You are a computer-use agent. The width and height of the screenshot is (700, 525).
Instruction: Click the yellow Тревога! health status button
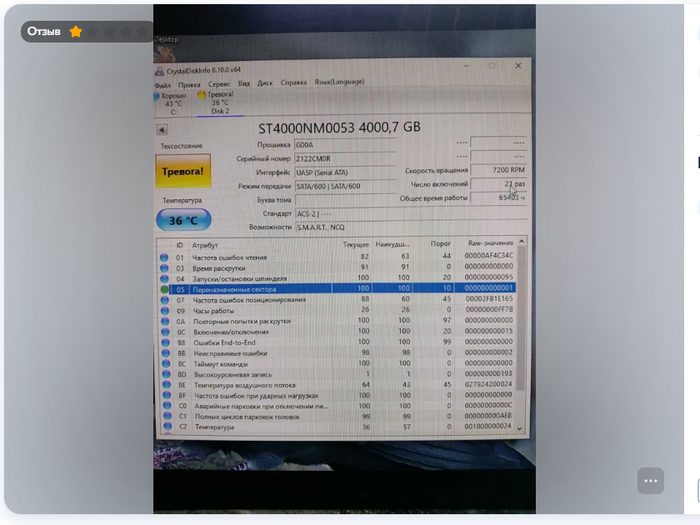[183, 171]
